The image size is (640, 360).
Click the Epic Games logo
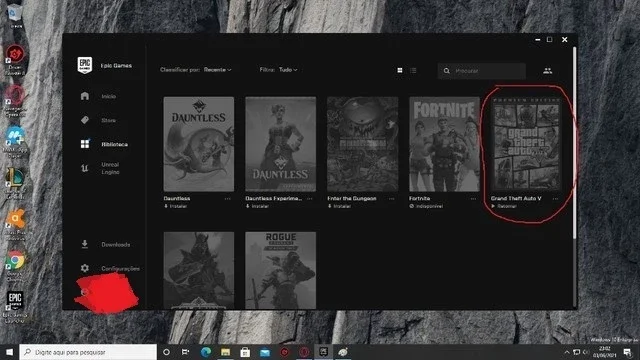[84, 65]
